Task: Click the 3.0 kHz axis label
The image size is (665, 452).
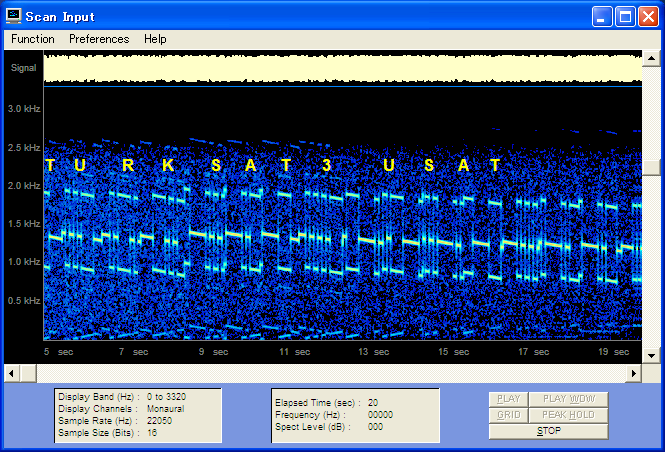Action: click(24, 109)
